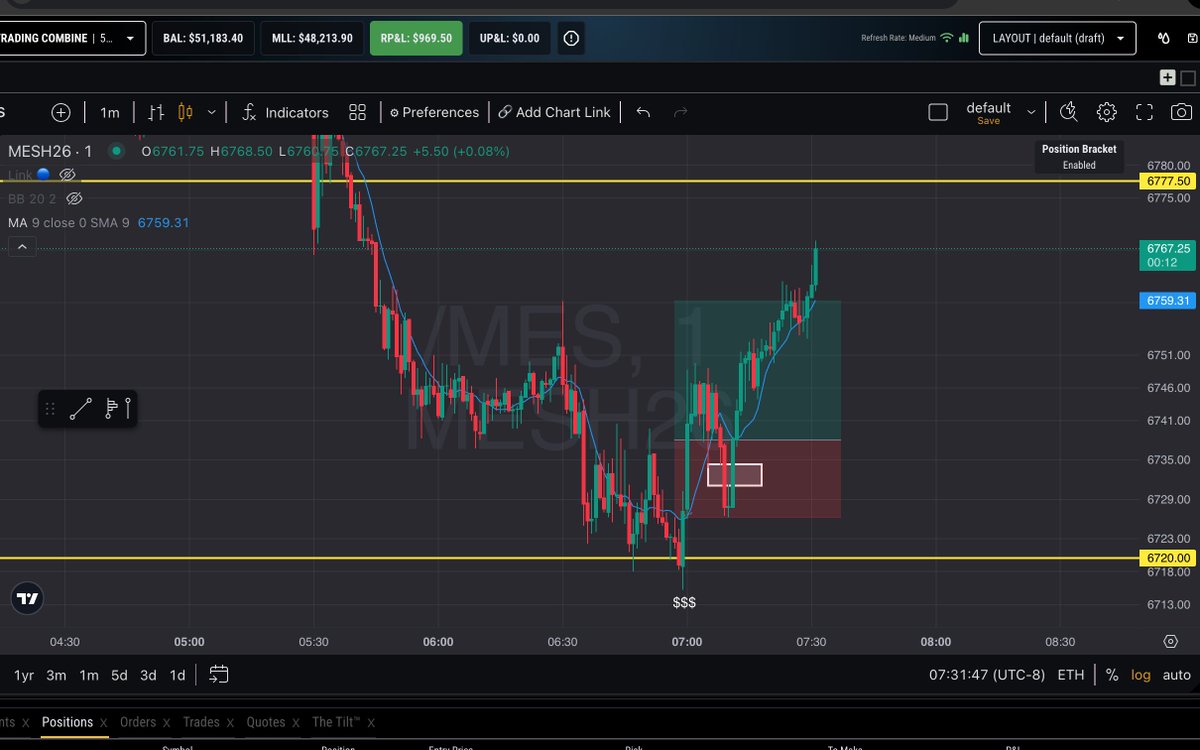The width and height of the screenshot is (1200, 750).
Task: Click the UP&L $0.00 box
Action: pos(510,38)
